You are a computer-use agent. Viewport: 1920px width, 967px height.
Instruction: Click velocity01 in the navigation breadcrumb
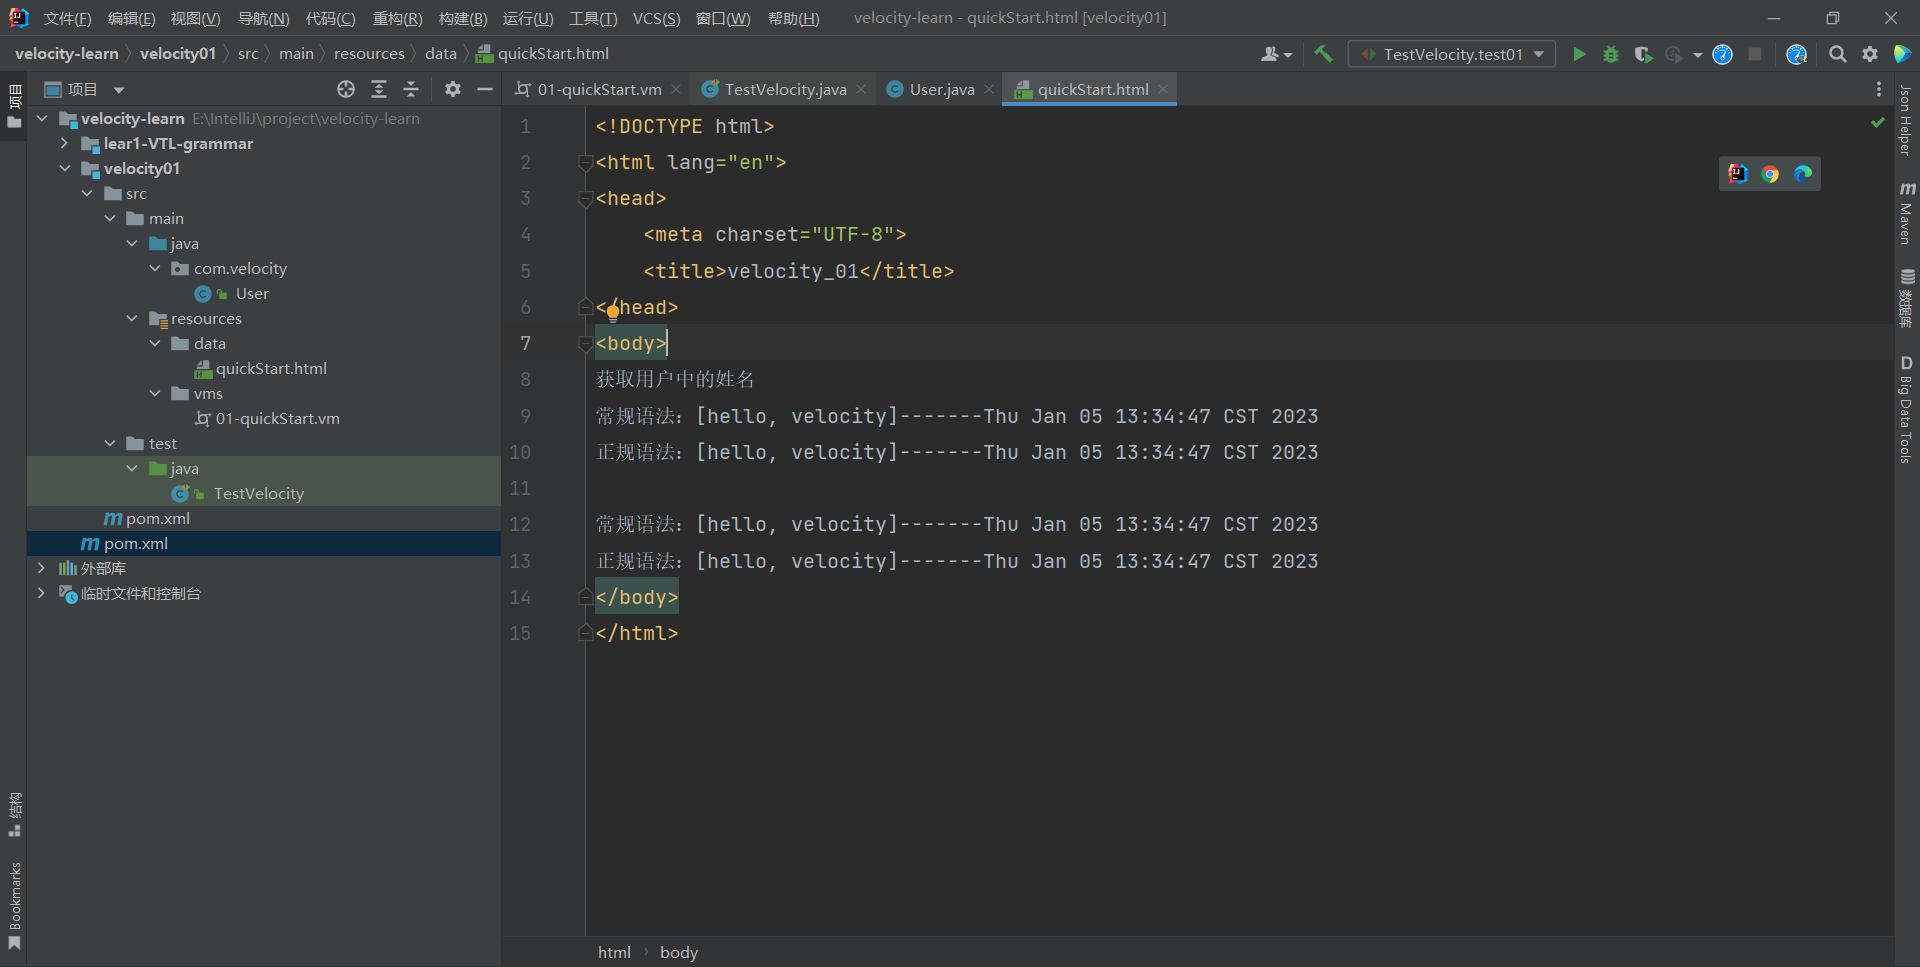click(178, 54)
